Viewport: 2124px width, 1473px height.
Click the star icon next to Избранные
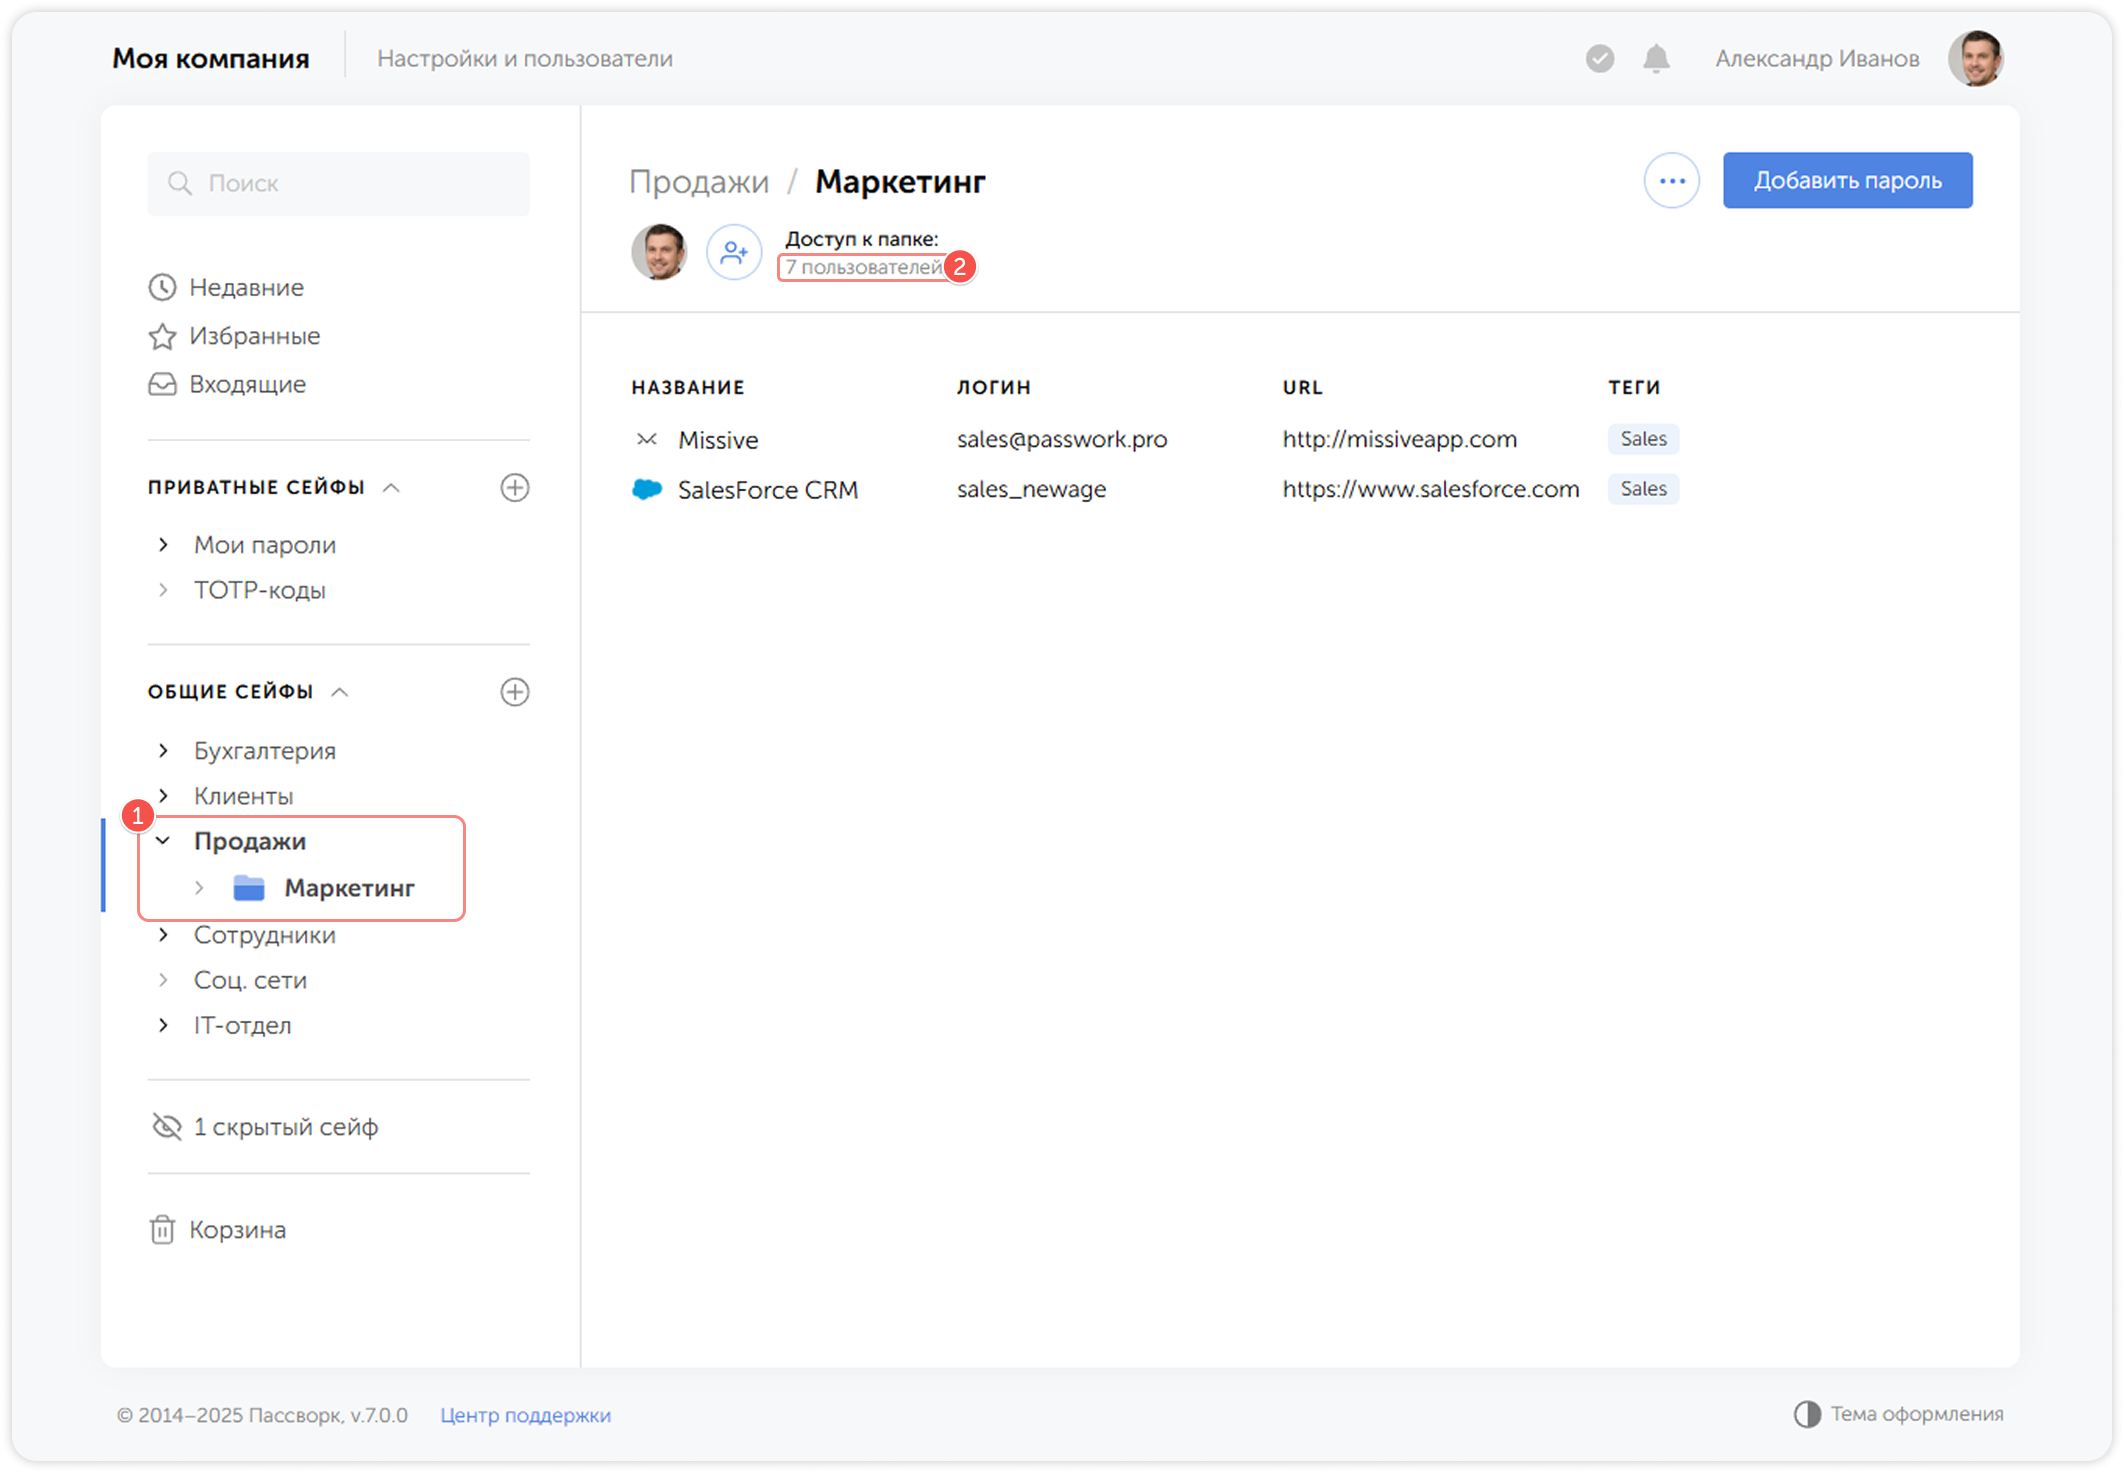click(162, 336)
